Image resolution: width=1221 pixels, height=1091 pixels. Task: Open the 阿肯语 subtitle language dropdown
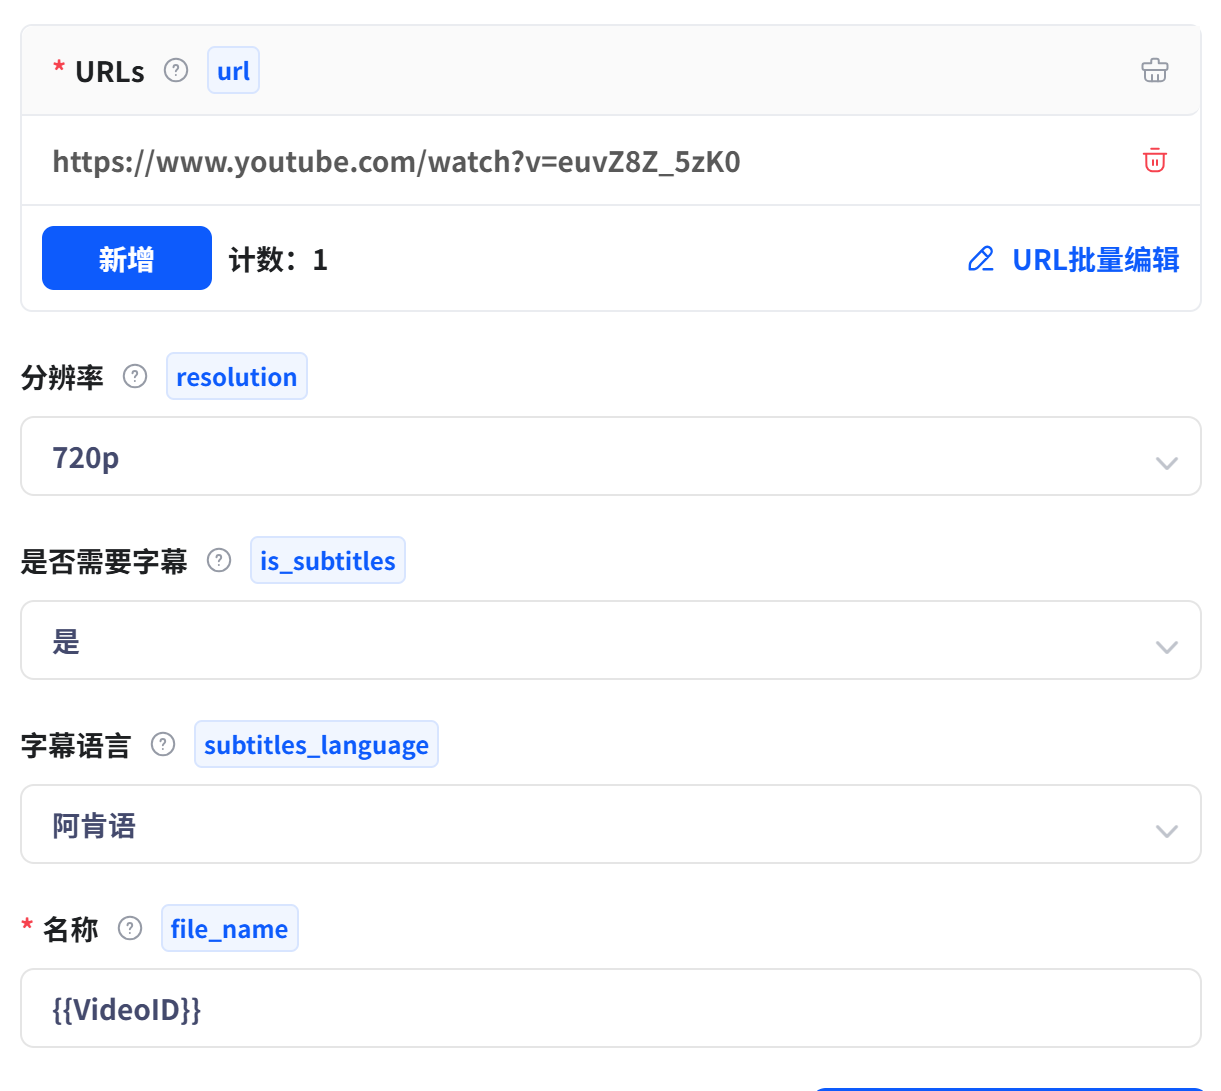[610, 824]
